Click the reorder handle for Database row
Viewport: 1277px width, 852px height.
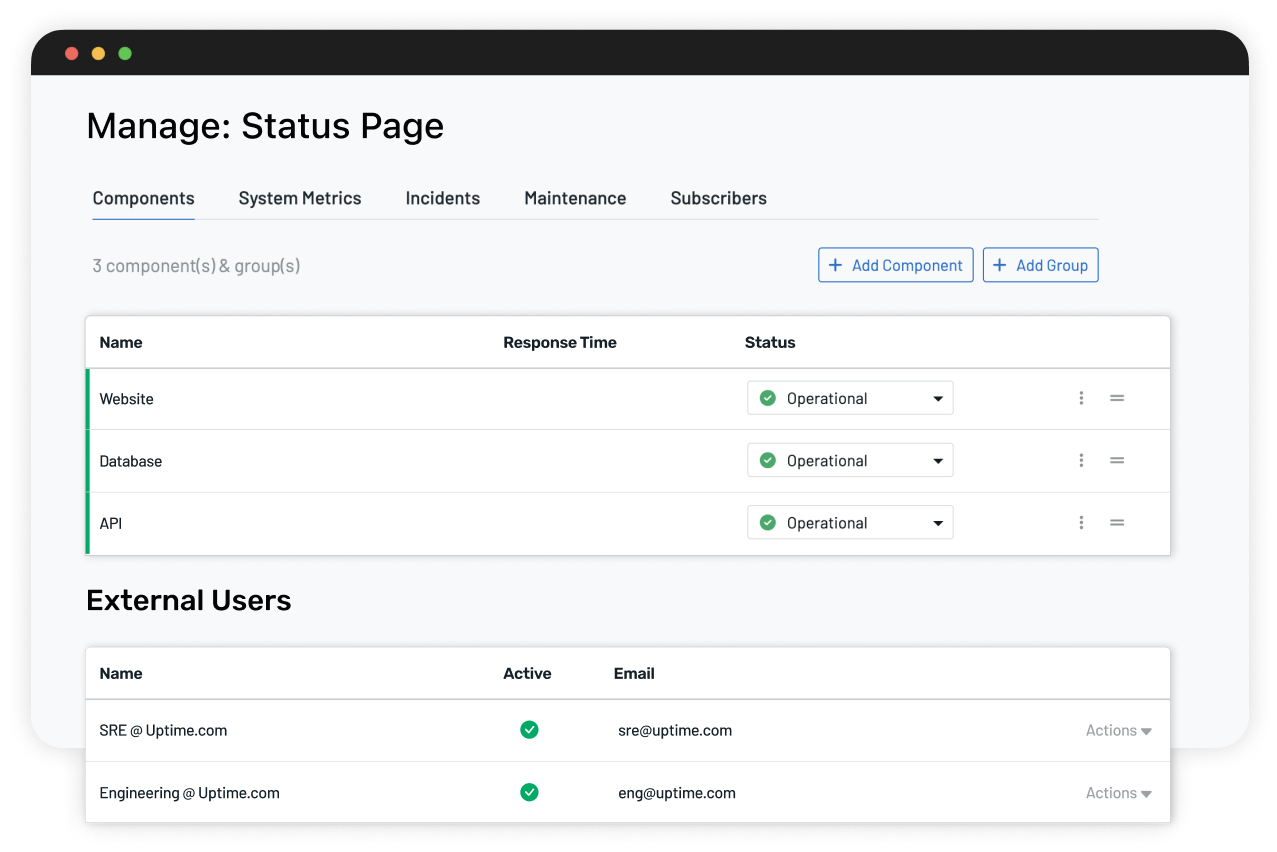1117,460
